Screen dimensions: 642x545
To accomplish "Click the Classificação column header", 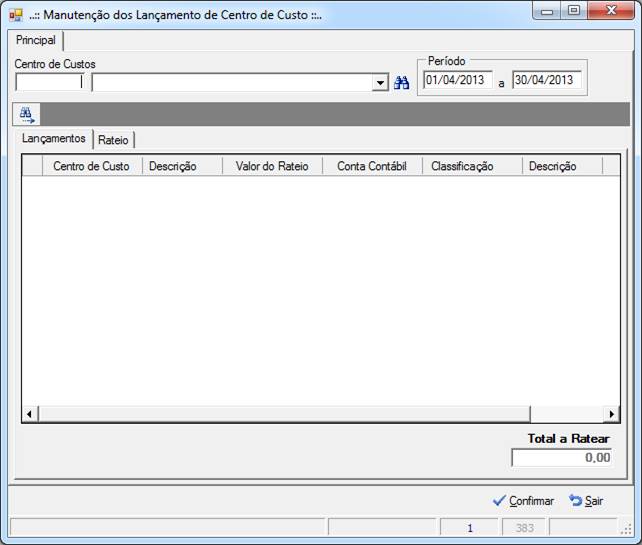I will click(x=472, y=166).
